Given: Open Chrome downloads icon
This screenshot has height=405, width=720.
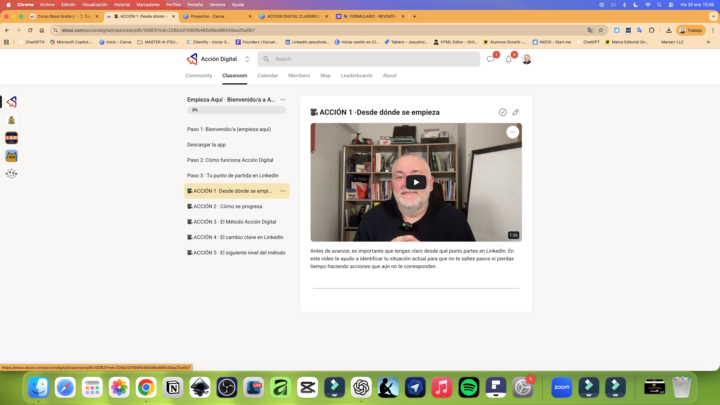Looking at the screenshot, I should (x=669, y=30).
